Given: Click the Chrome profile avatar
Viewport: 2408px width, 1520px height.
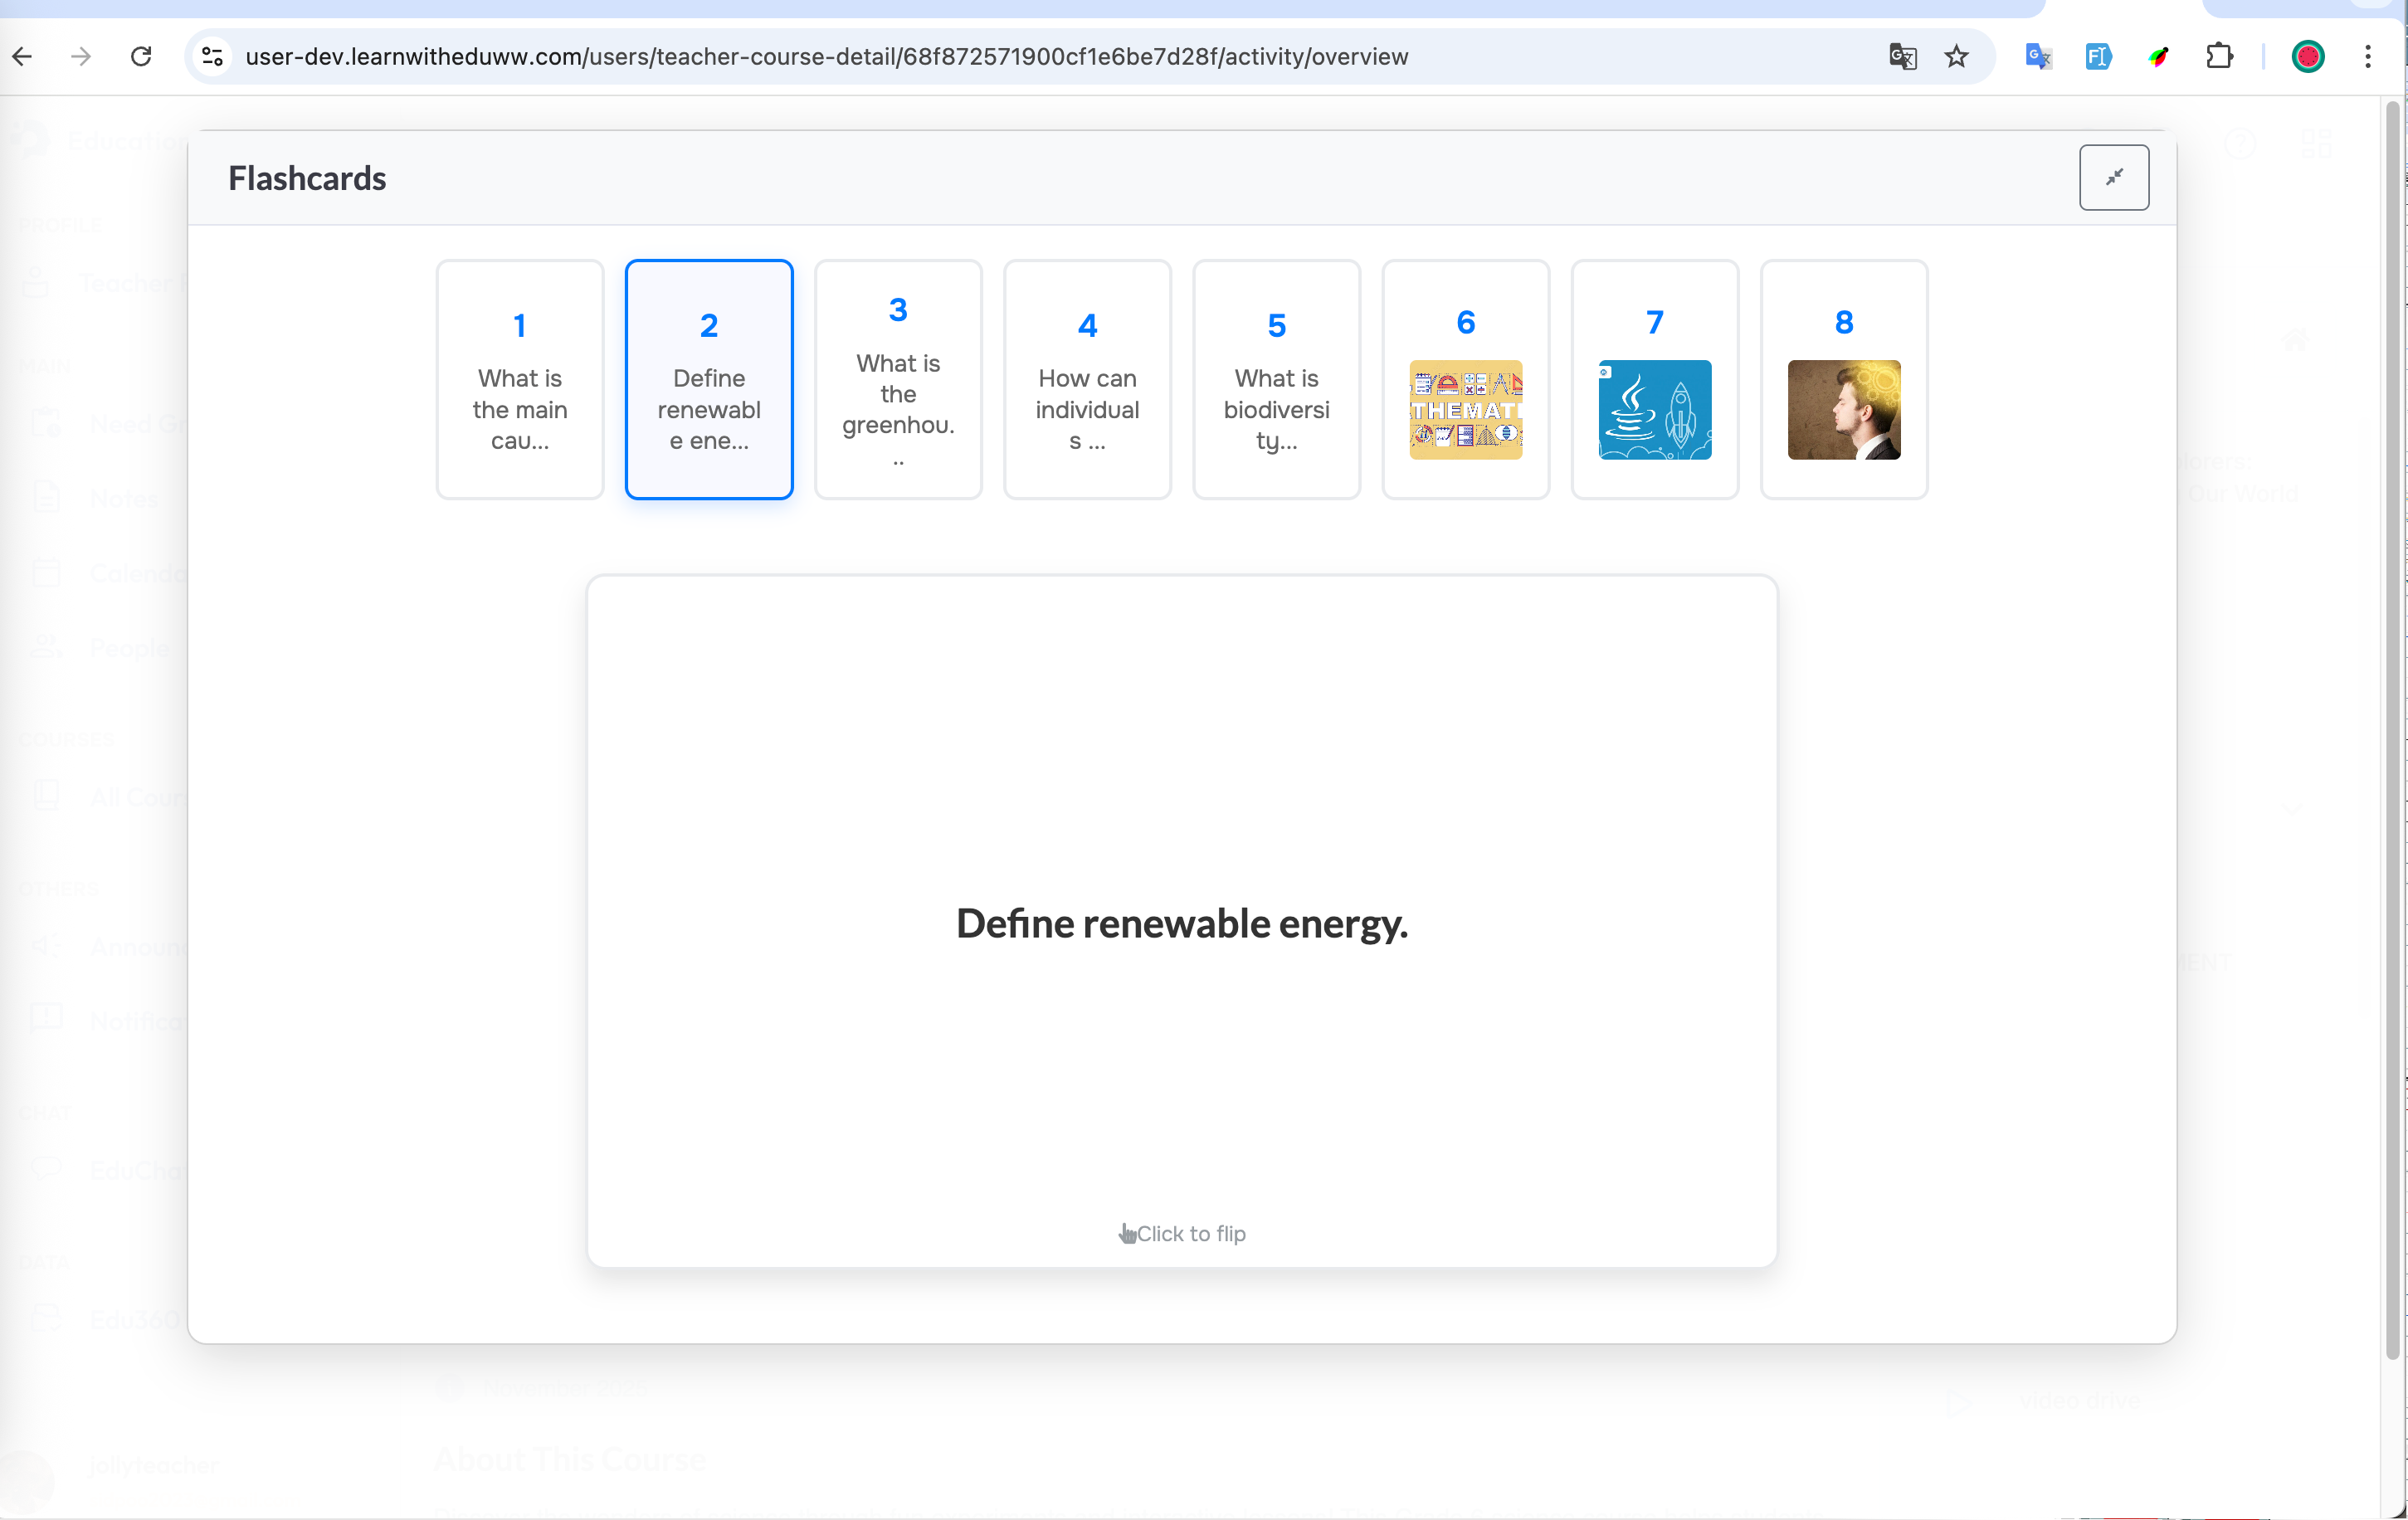Looking at the screenshot, I should (2307, 57).
